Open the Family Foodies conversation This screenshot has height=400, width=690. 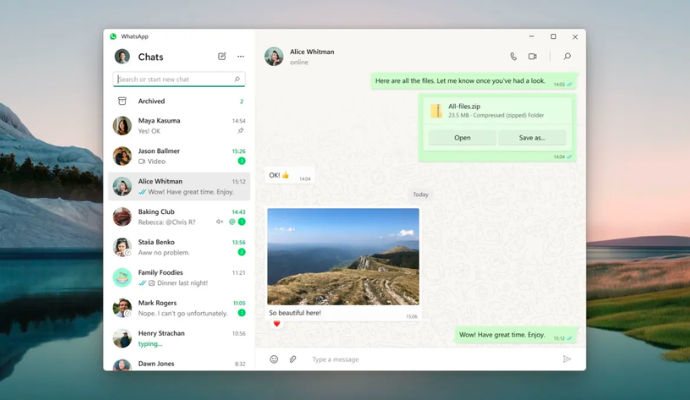click(179, 278)
